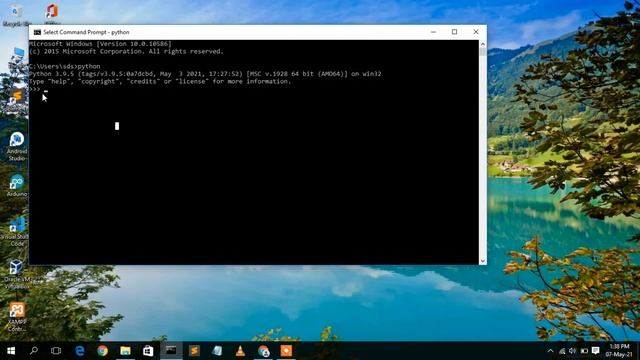This screenshot has height=360, width=640.
Task: Launch Google Chrome from the taskbar
Action: [102, 351]
